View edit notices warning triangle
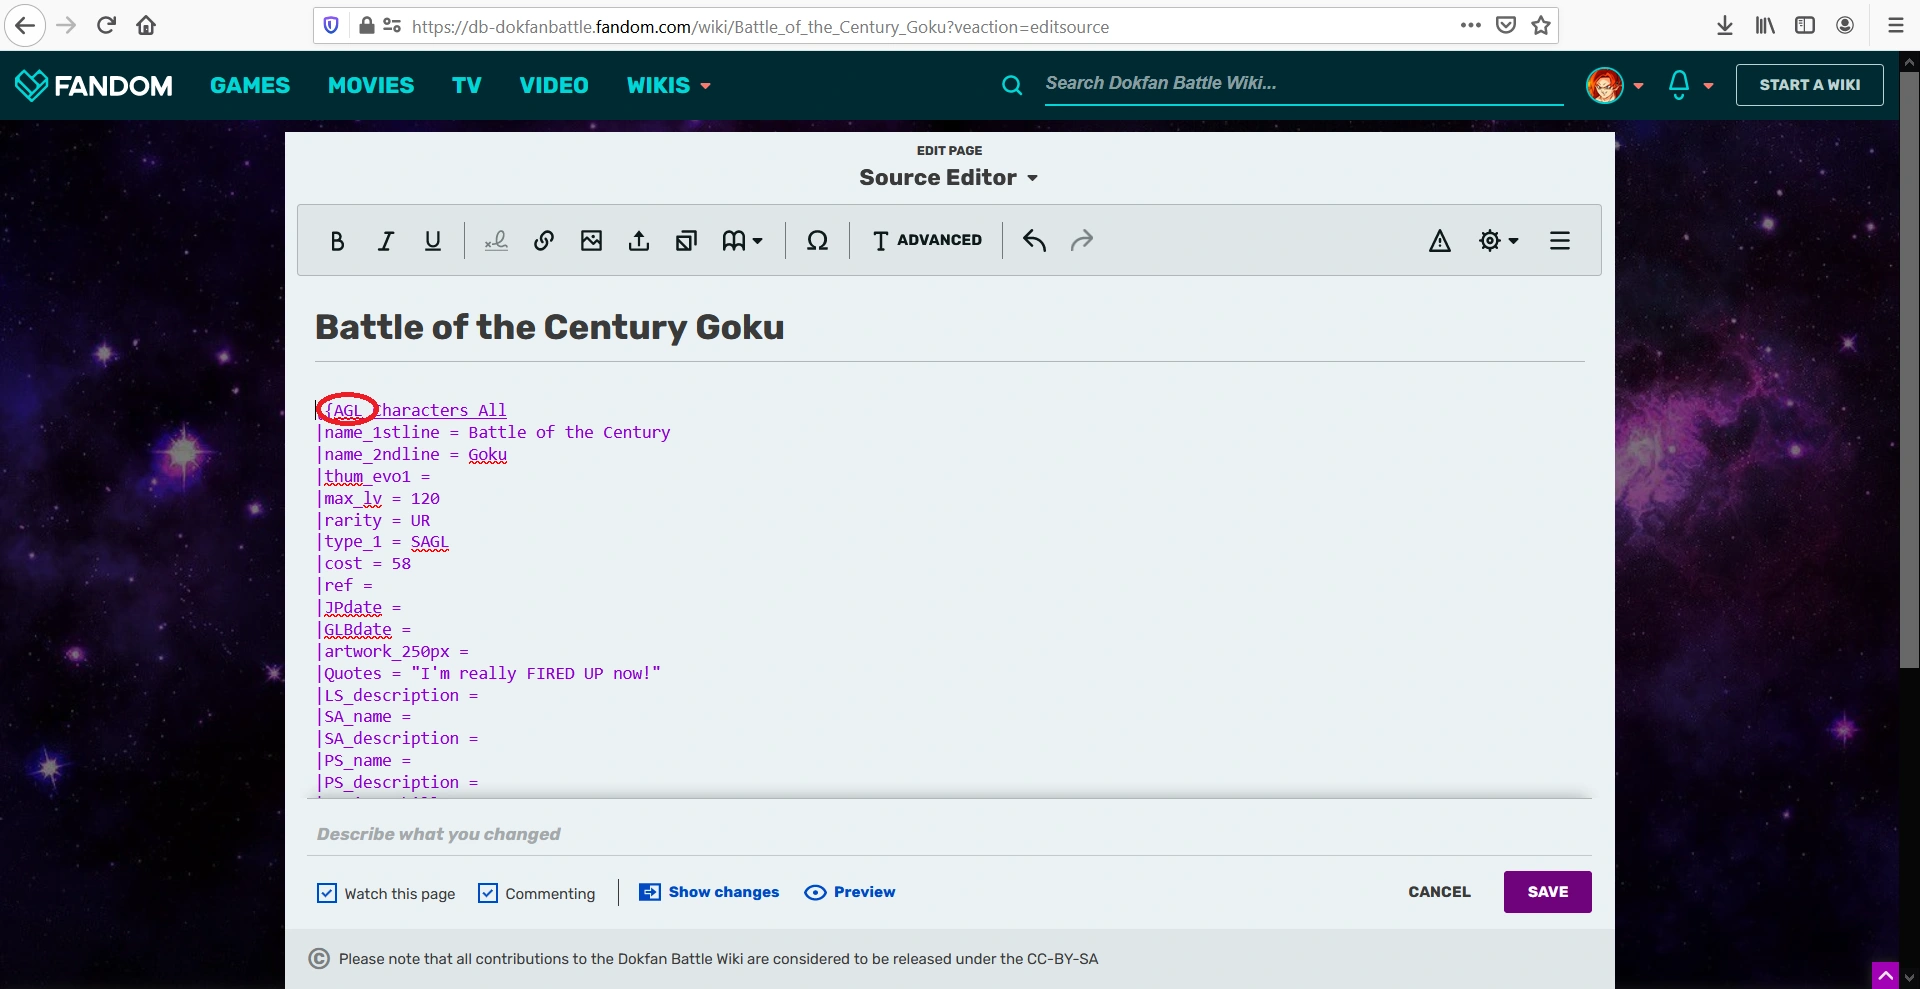1920x989 pixels. coord(1440,241)
